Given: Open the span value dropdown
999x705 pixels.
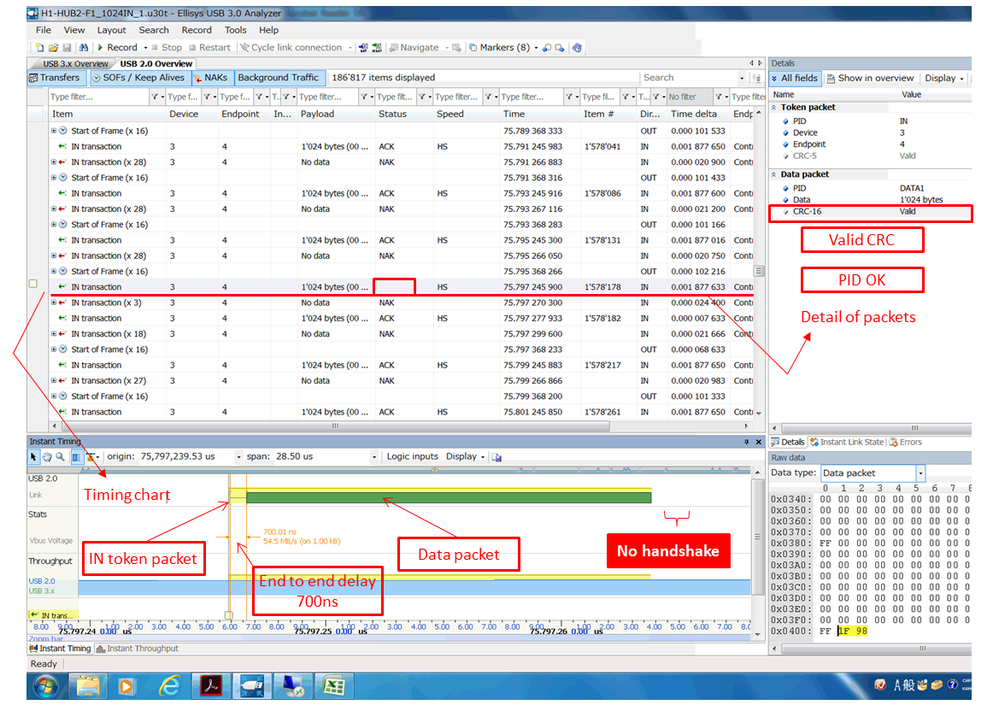Looking at the screenshot, I should [x=374, y=457].
